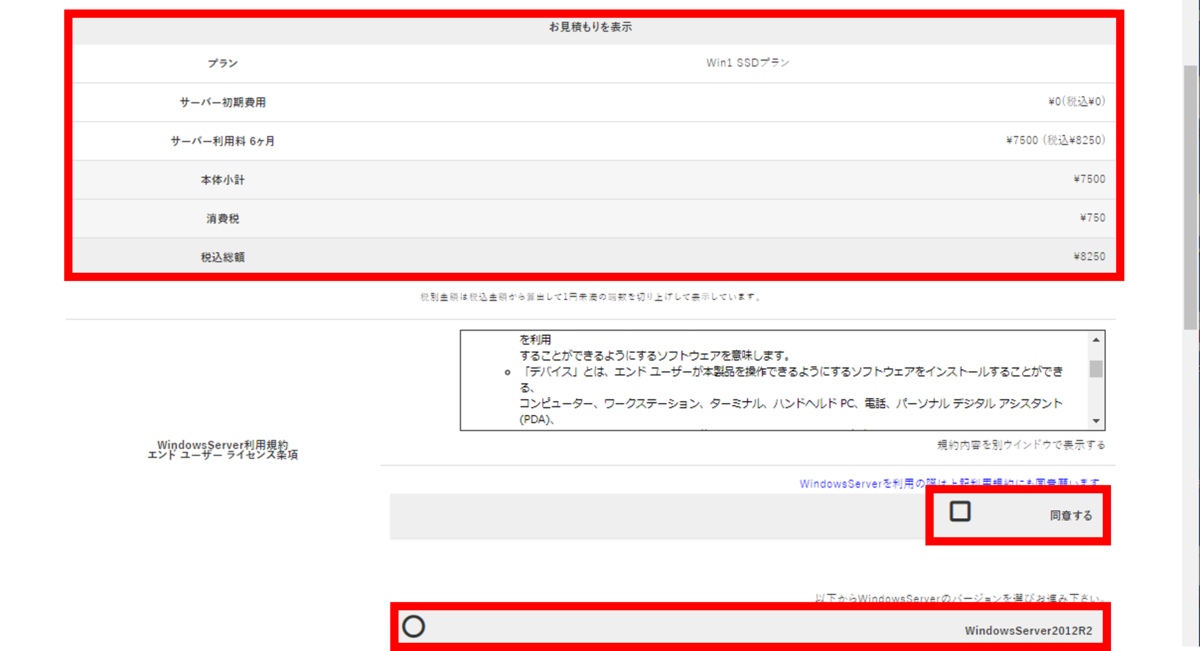Click the 税別金額は税込金額から footnote text
This screenshot has width=1200, height=651.
coord(591,297)
